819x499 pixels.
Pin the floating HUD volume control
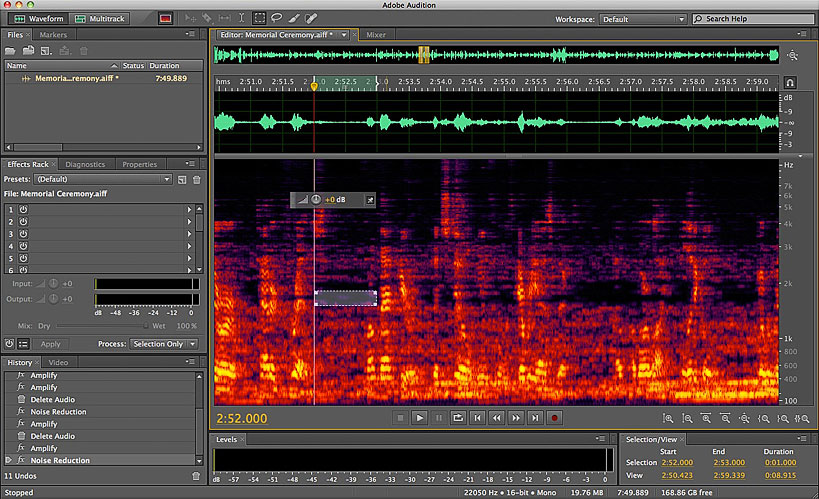(x=370, y=200)
